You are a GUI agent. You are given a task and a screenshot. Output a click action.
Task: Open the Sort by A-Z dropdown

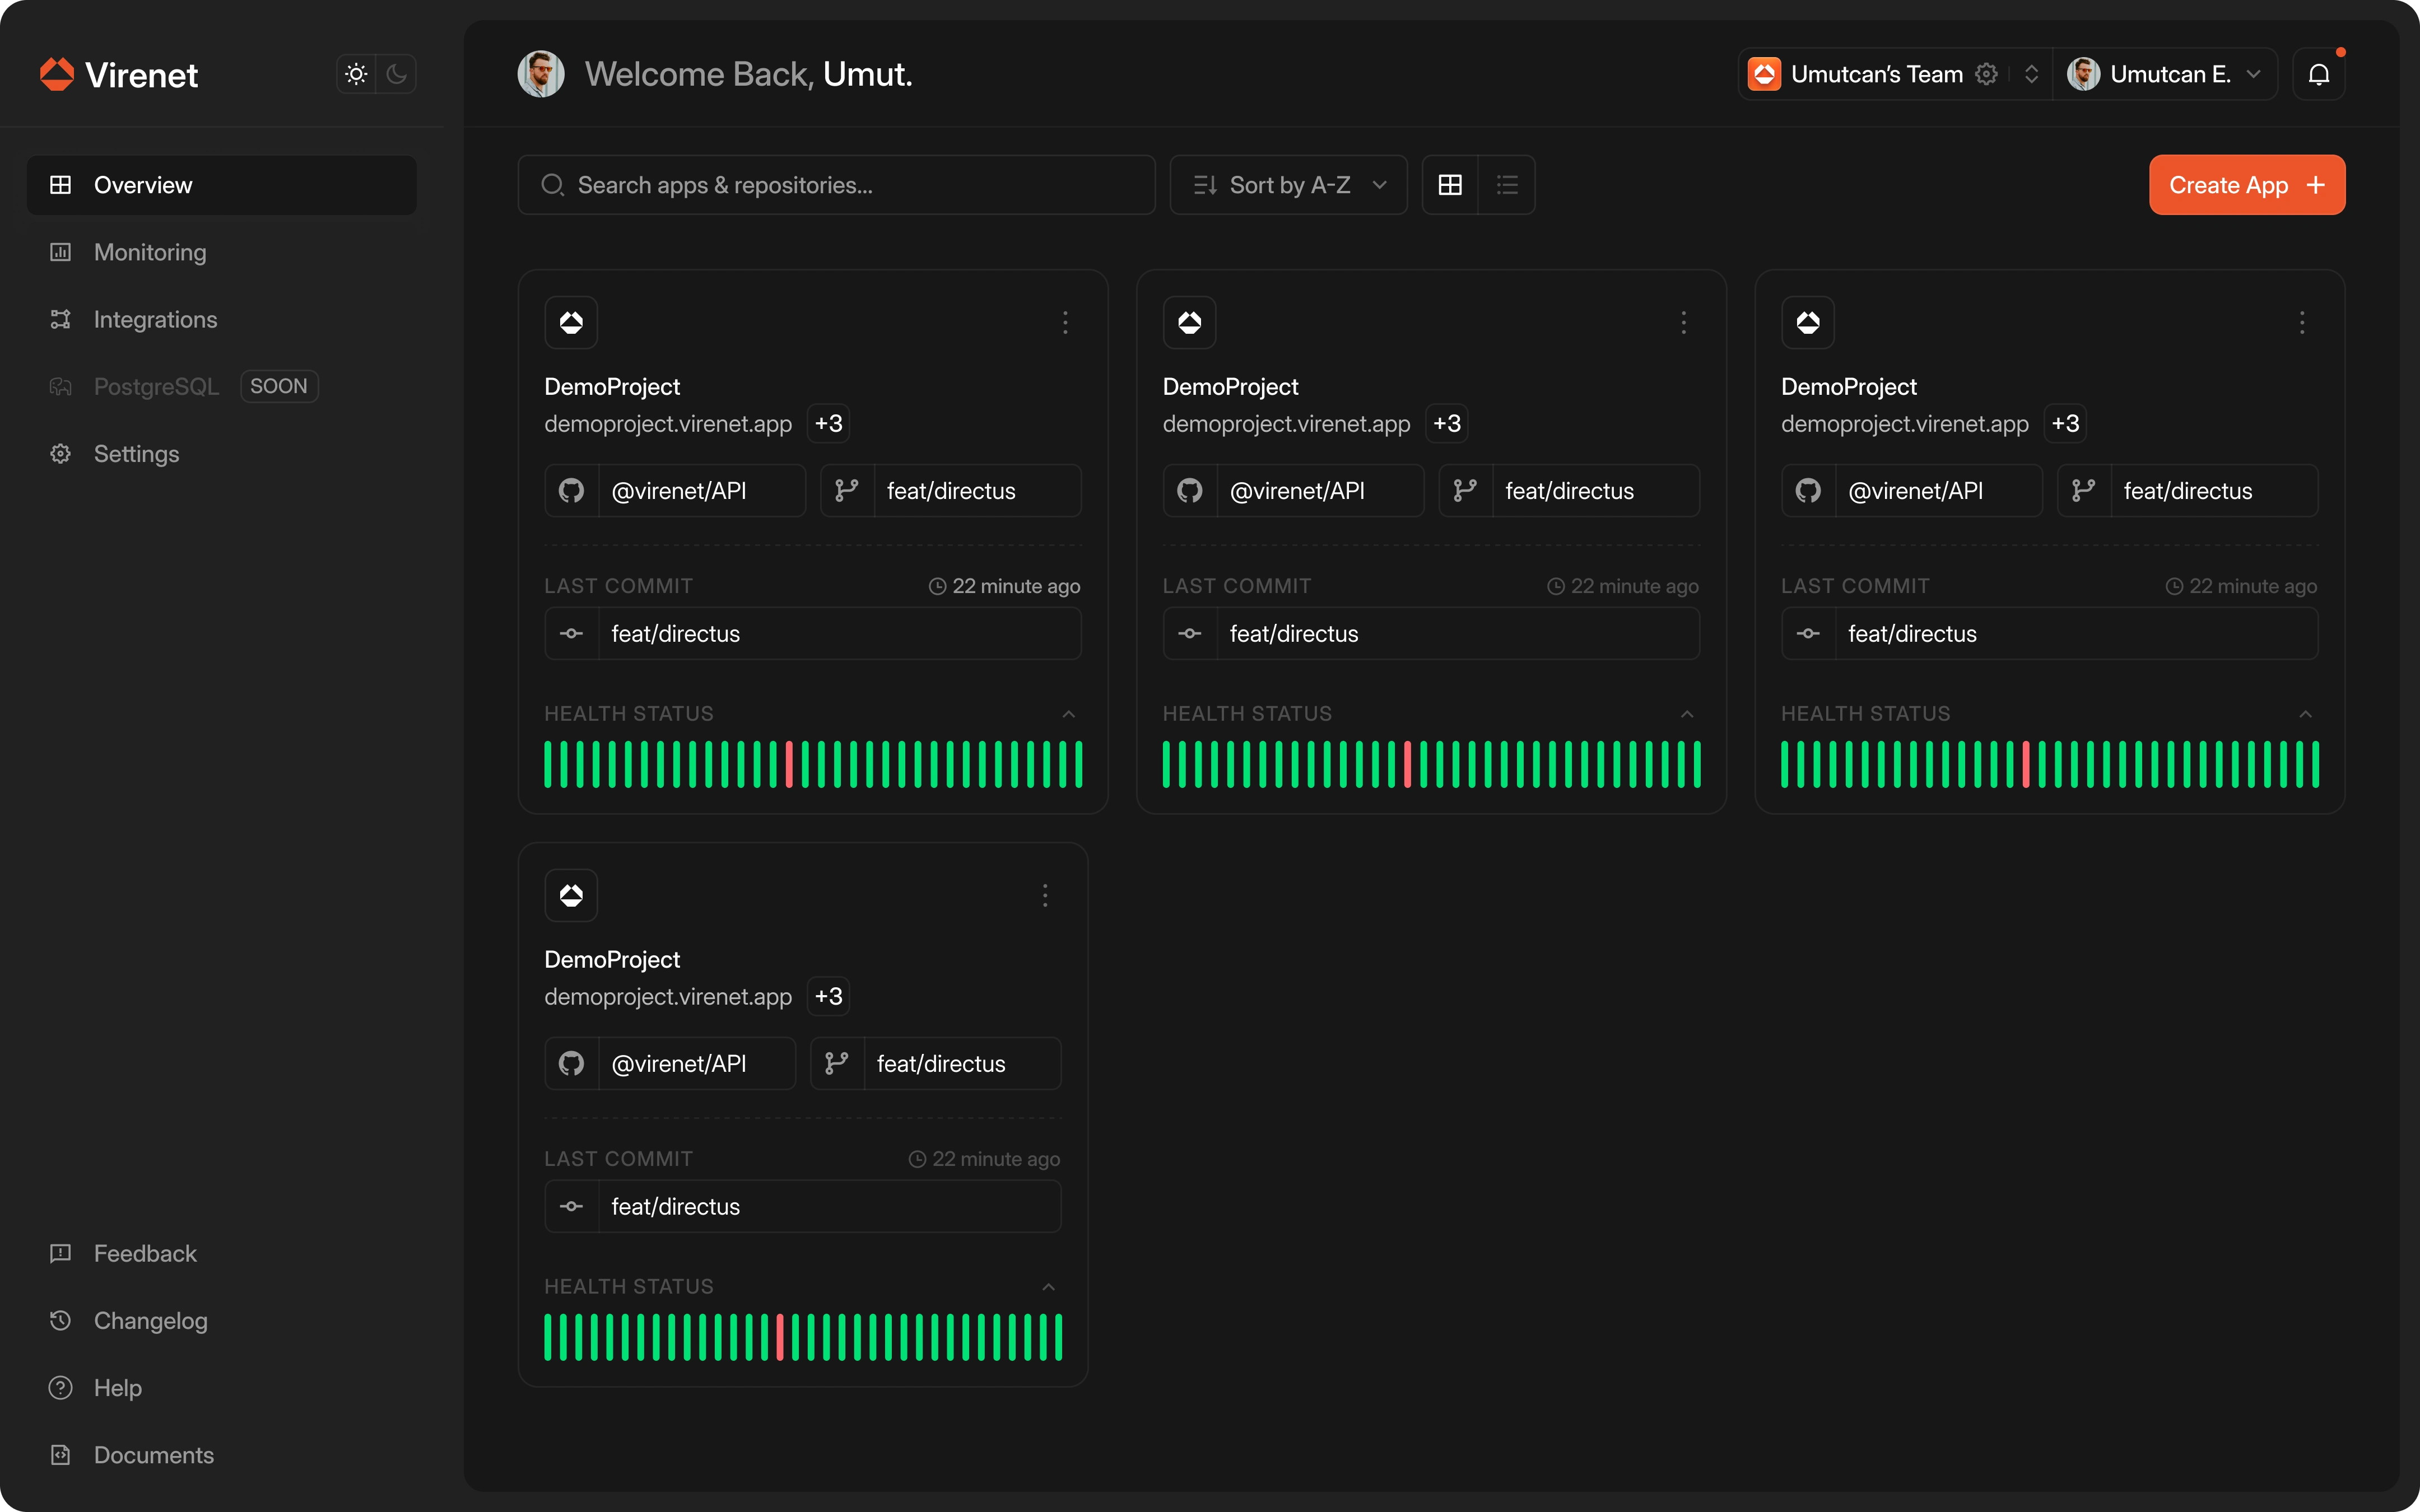pos(1288,185)
